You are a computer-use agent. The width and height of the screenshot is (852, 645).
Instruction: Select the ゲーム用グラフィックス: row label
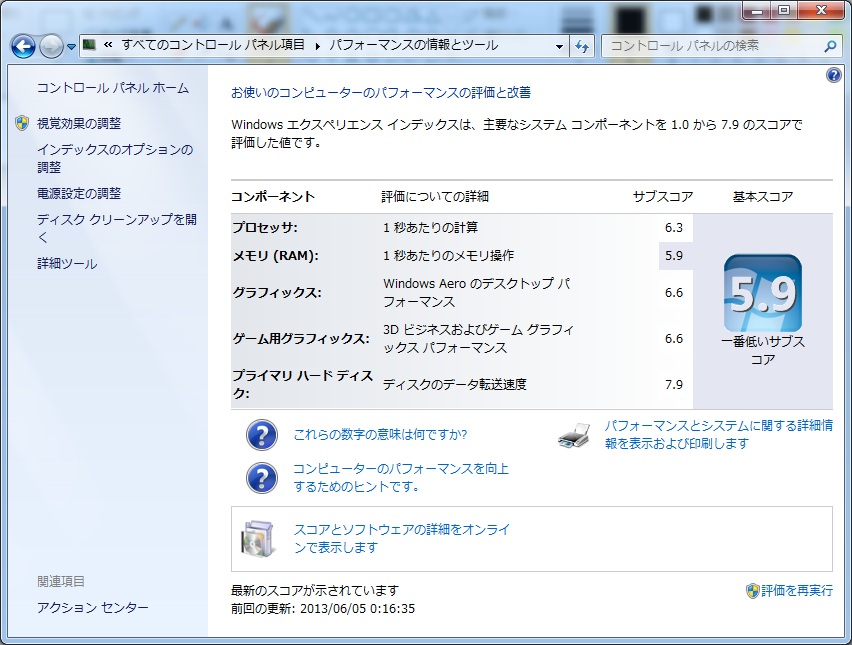[301, 339]
